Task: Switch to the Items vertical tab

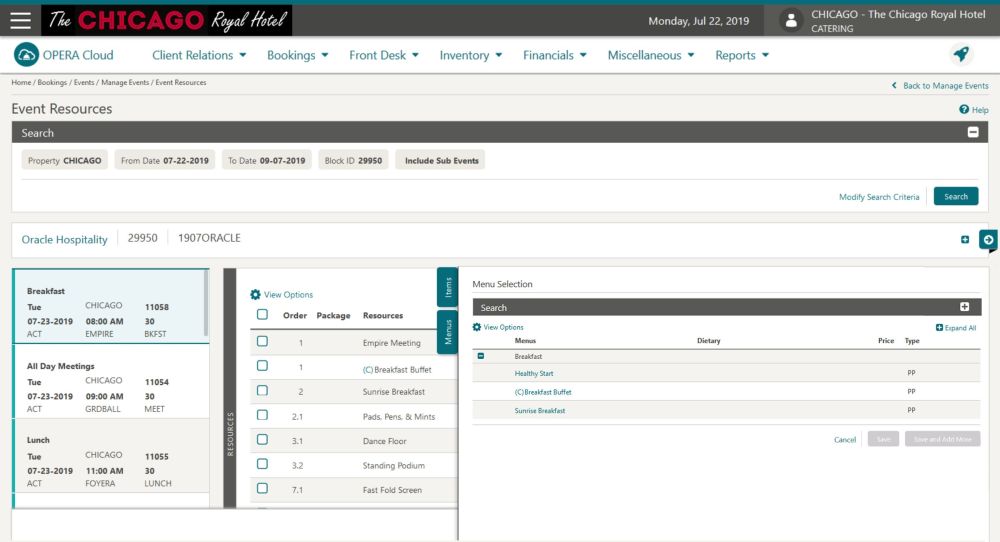Action: (448, 287)
